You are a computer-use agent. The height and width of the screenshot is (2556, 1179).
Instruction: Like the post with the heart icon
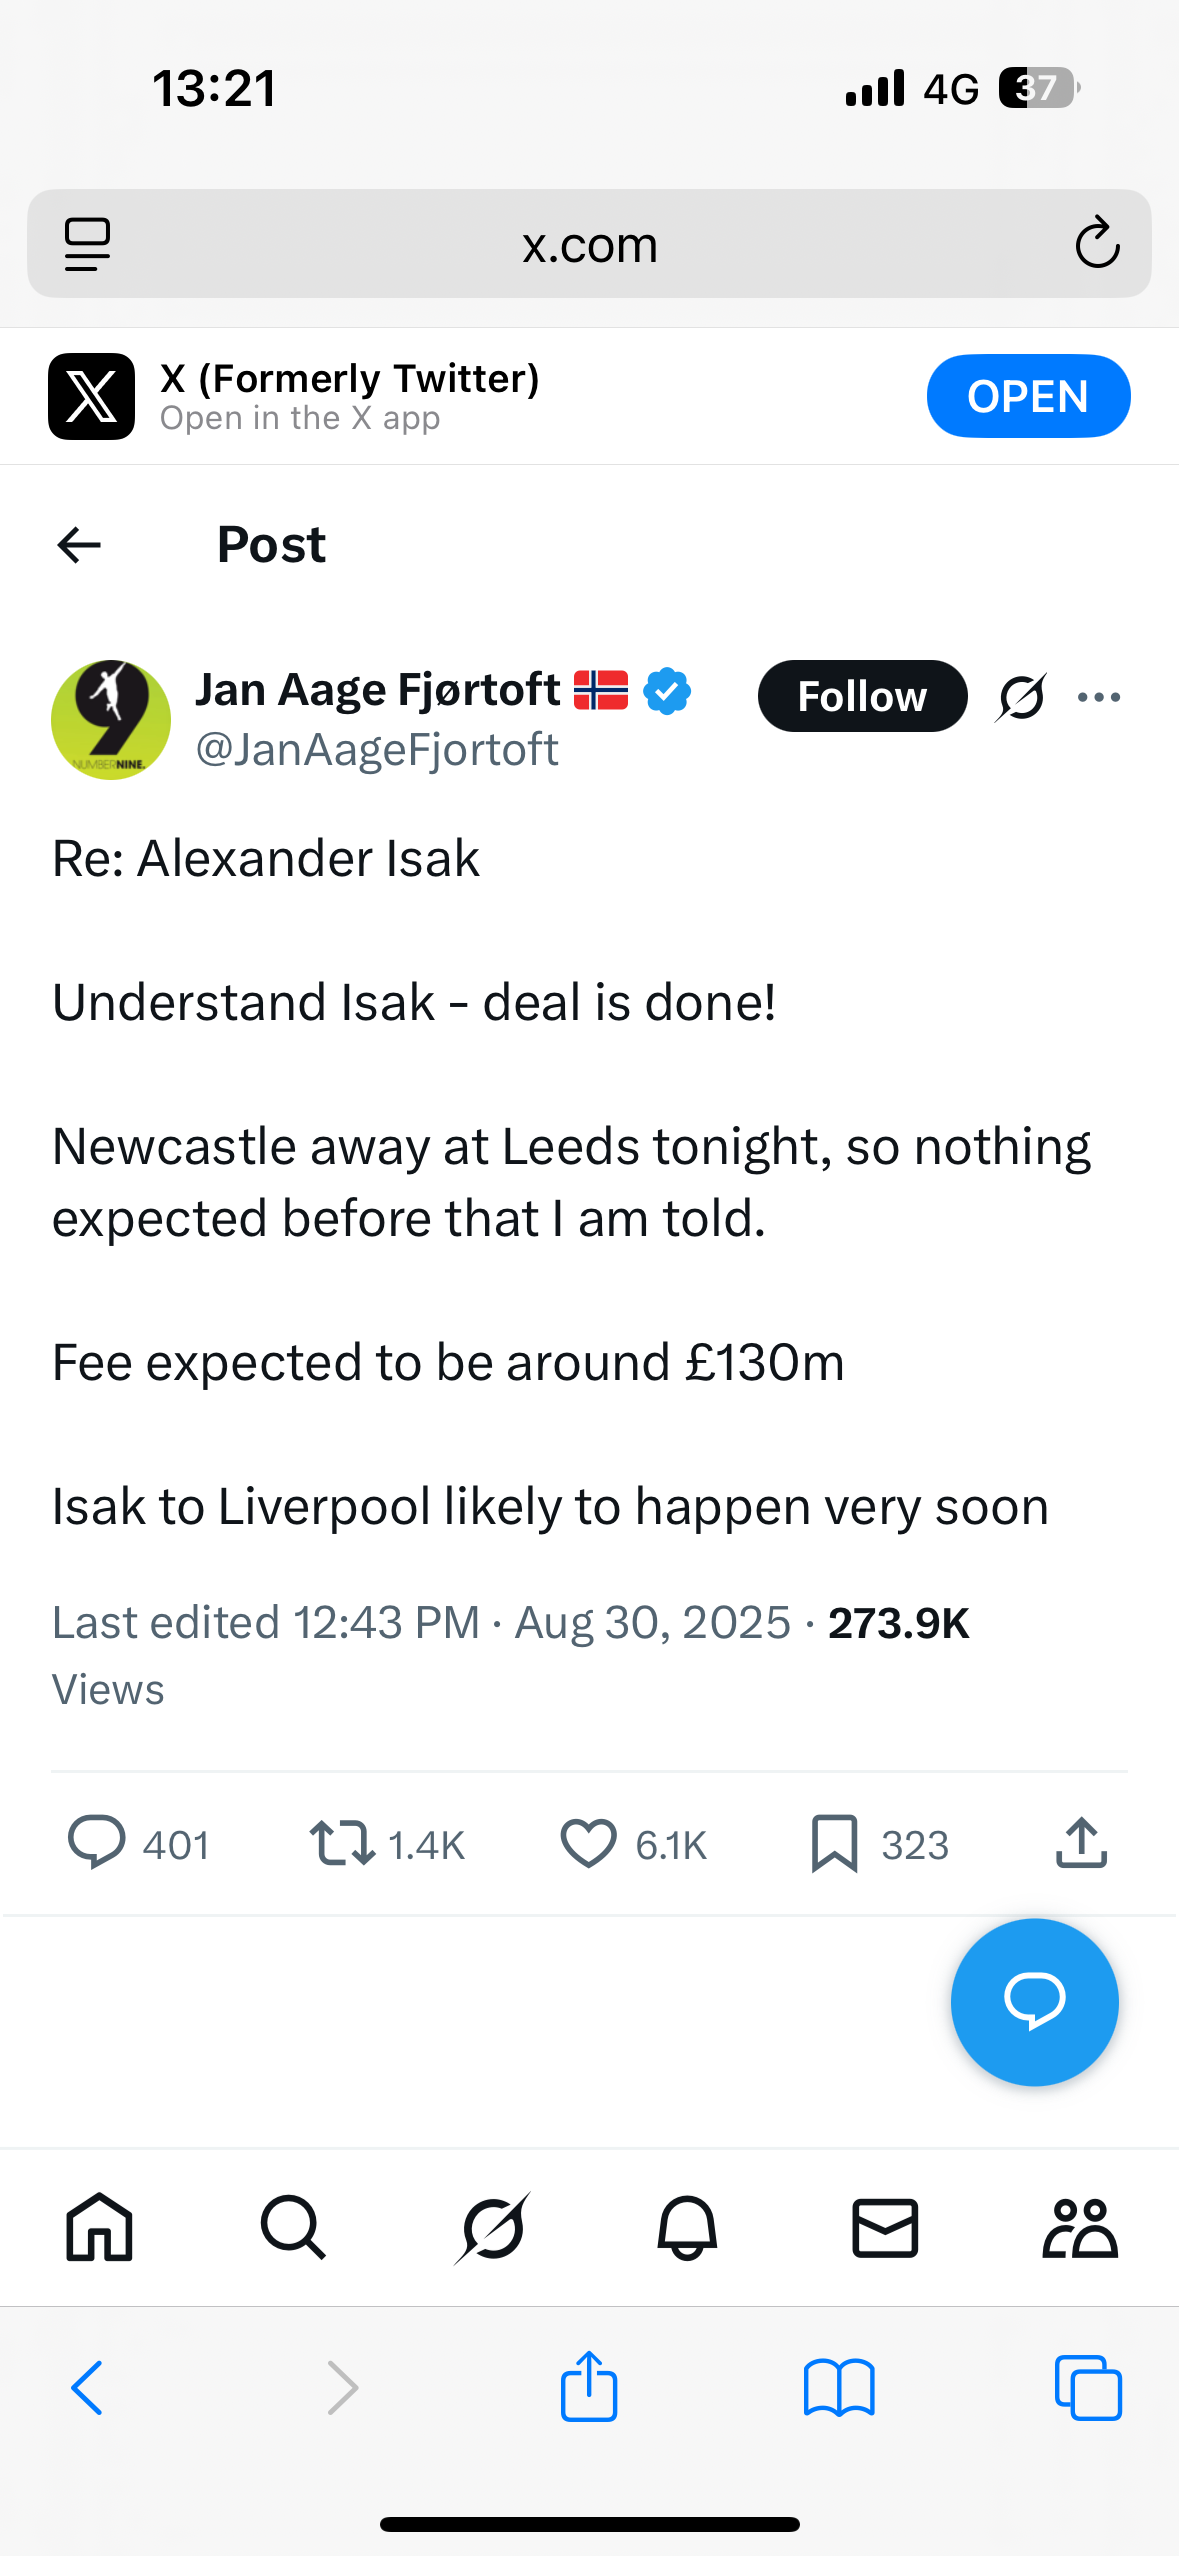[x=588, y=1842]
